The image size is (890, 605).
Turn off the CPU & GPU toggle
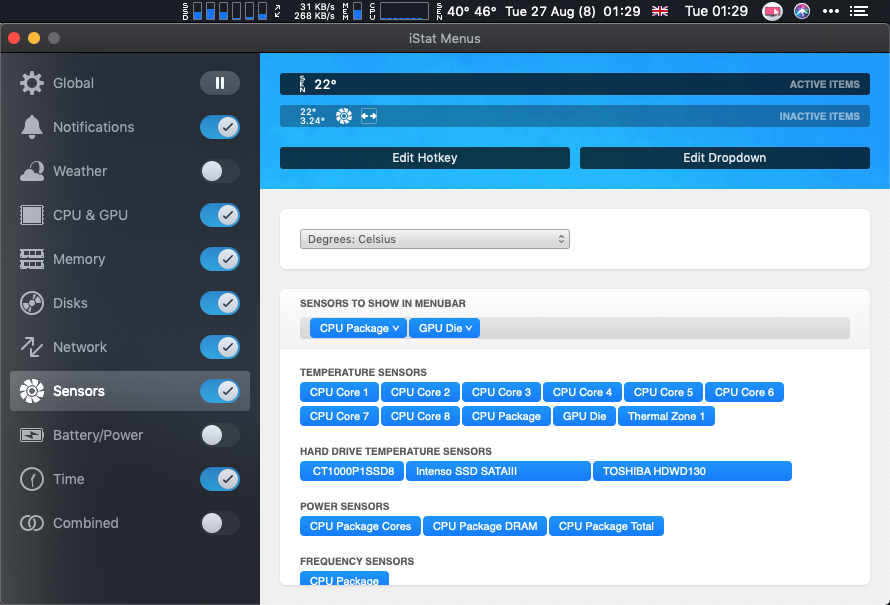point(220,215)
